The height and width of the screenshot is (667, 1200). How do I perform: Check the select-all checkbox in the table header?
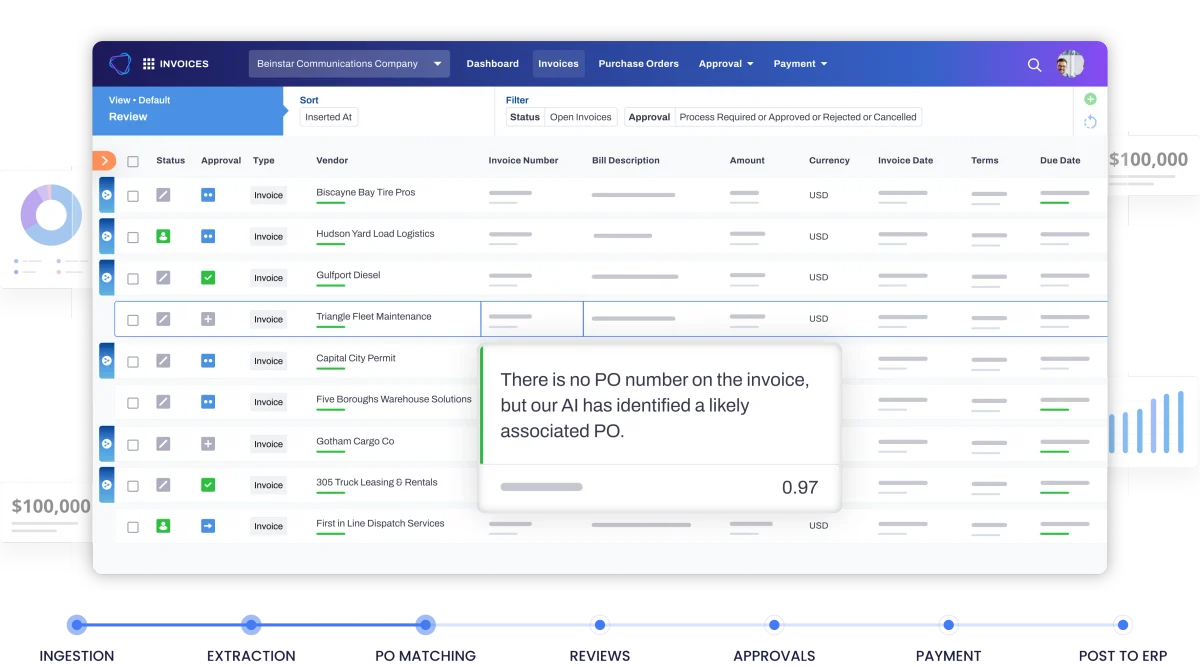point(133,160)
